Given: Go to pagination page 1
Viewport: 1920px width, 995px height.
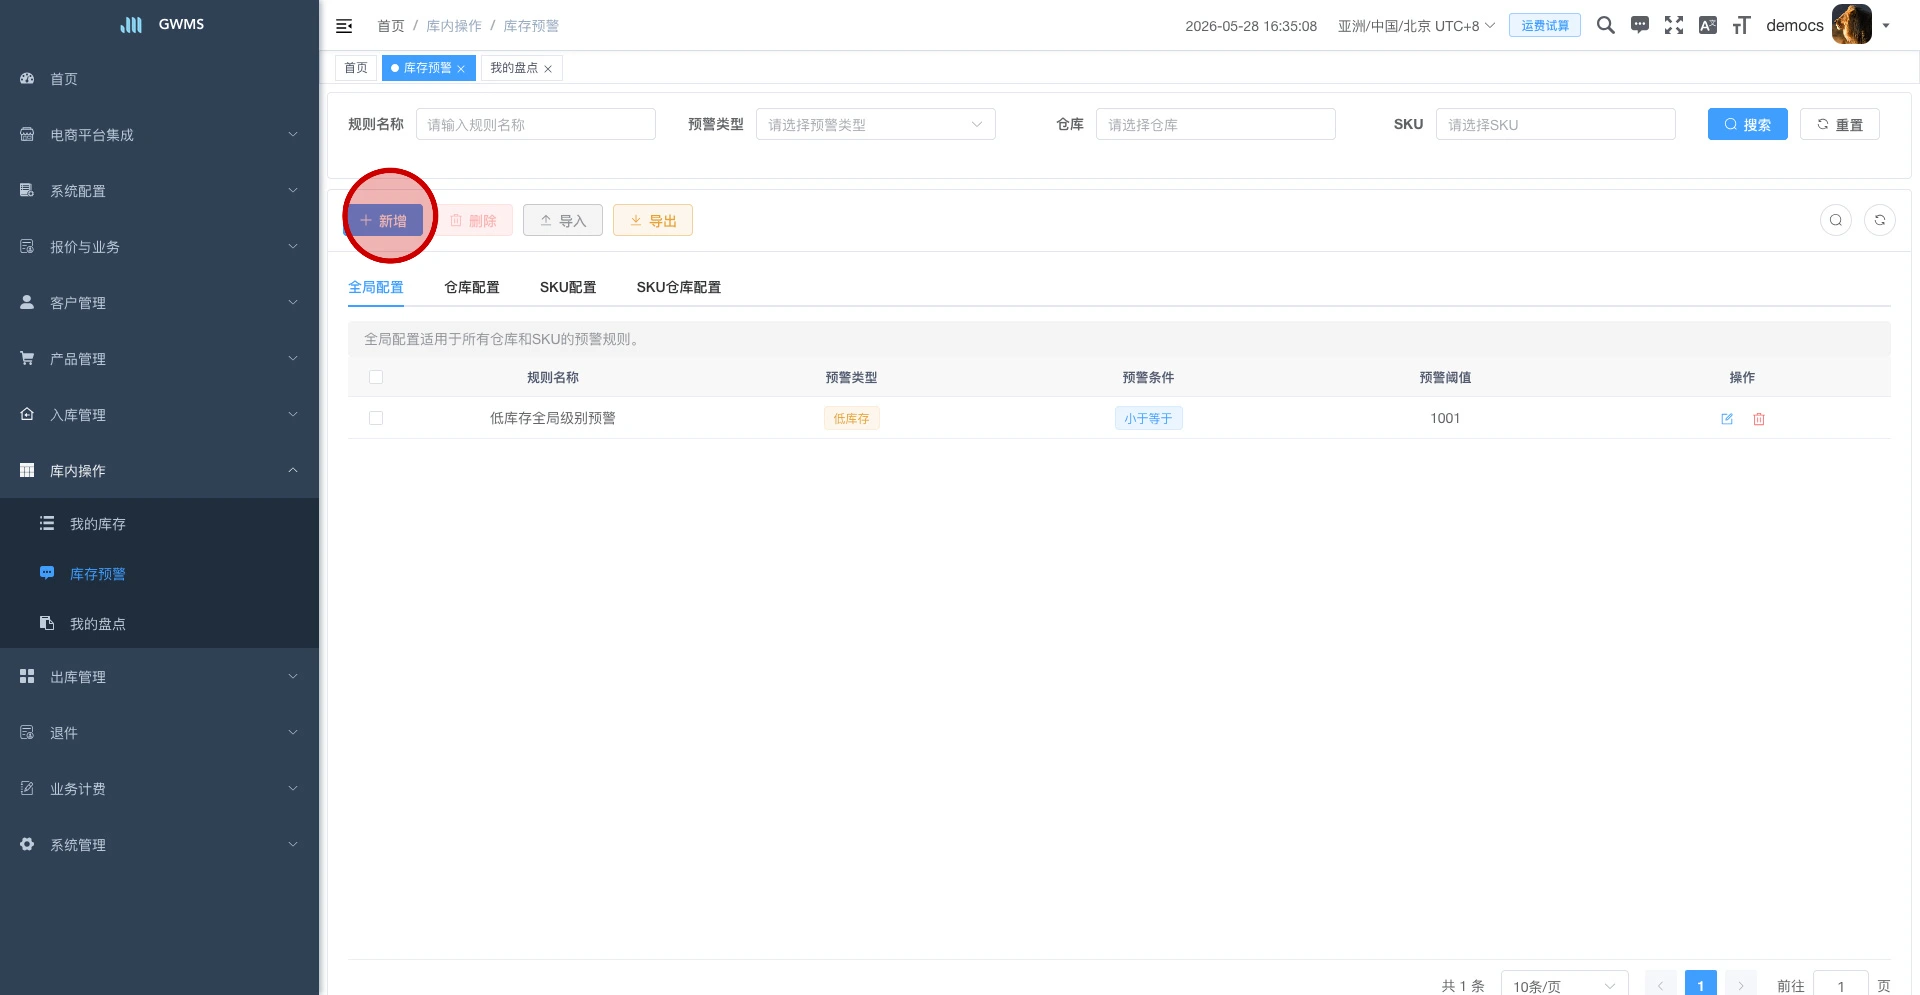Looking at the screenshot, I should click(1701, 985).
